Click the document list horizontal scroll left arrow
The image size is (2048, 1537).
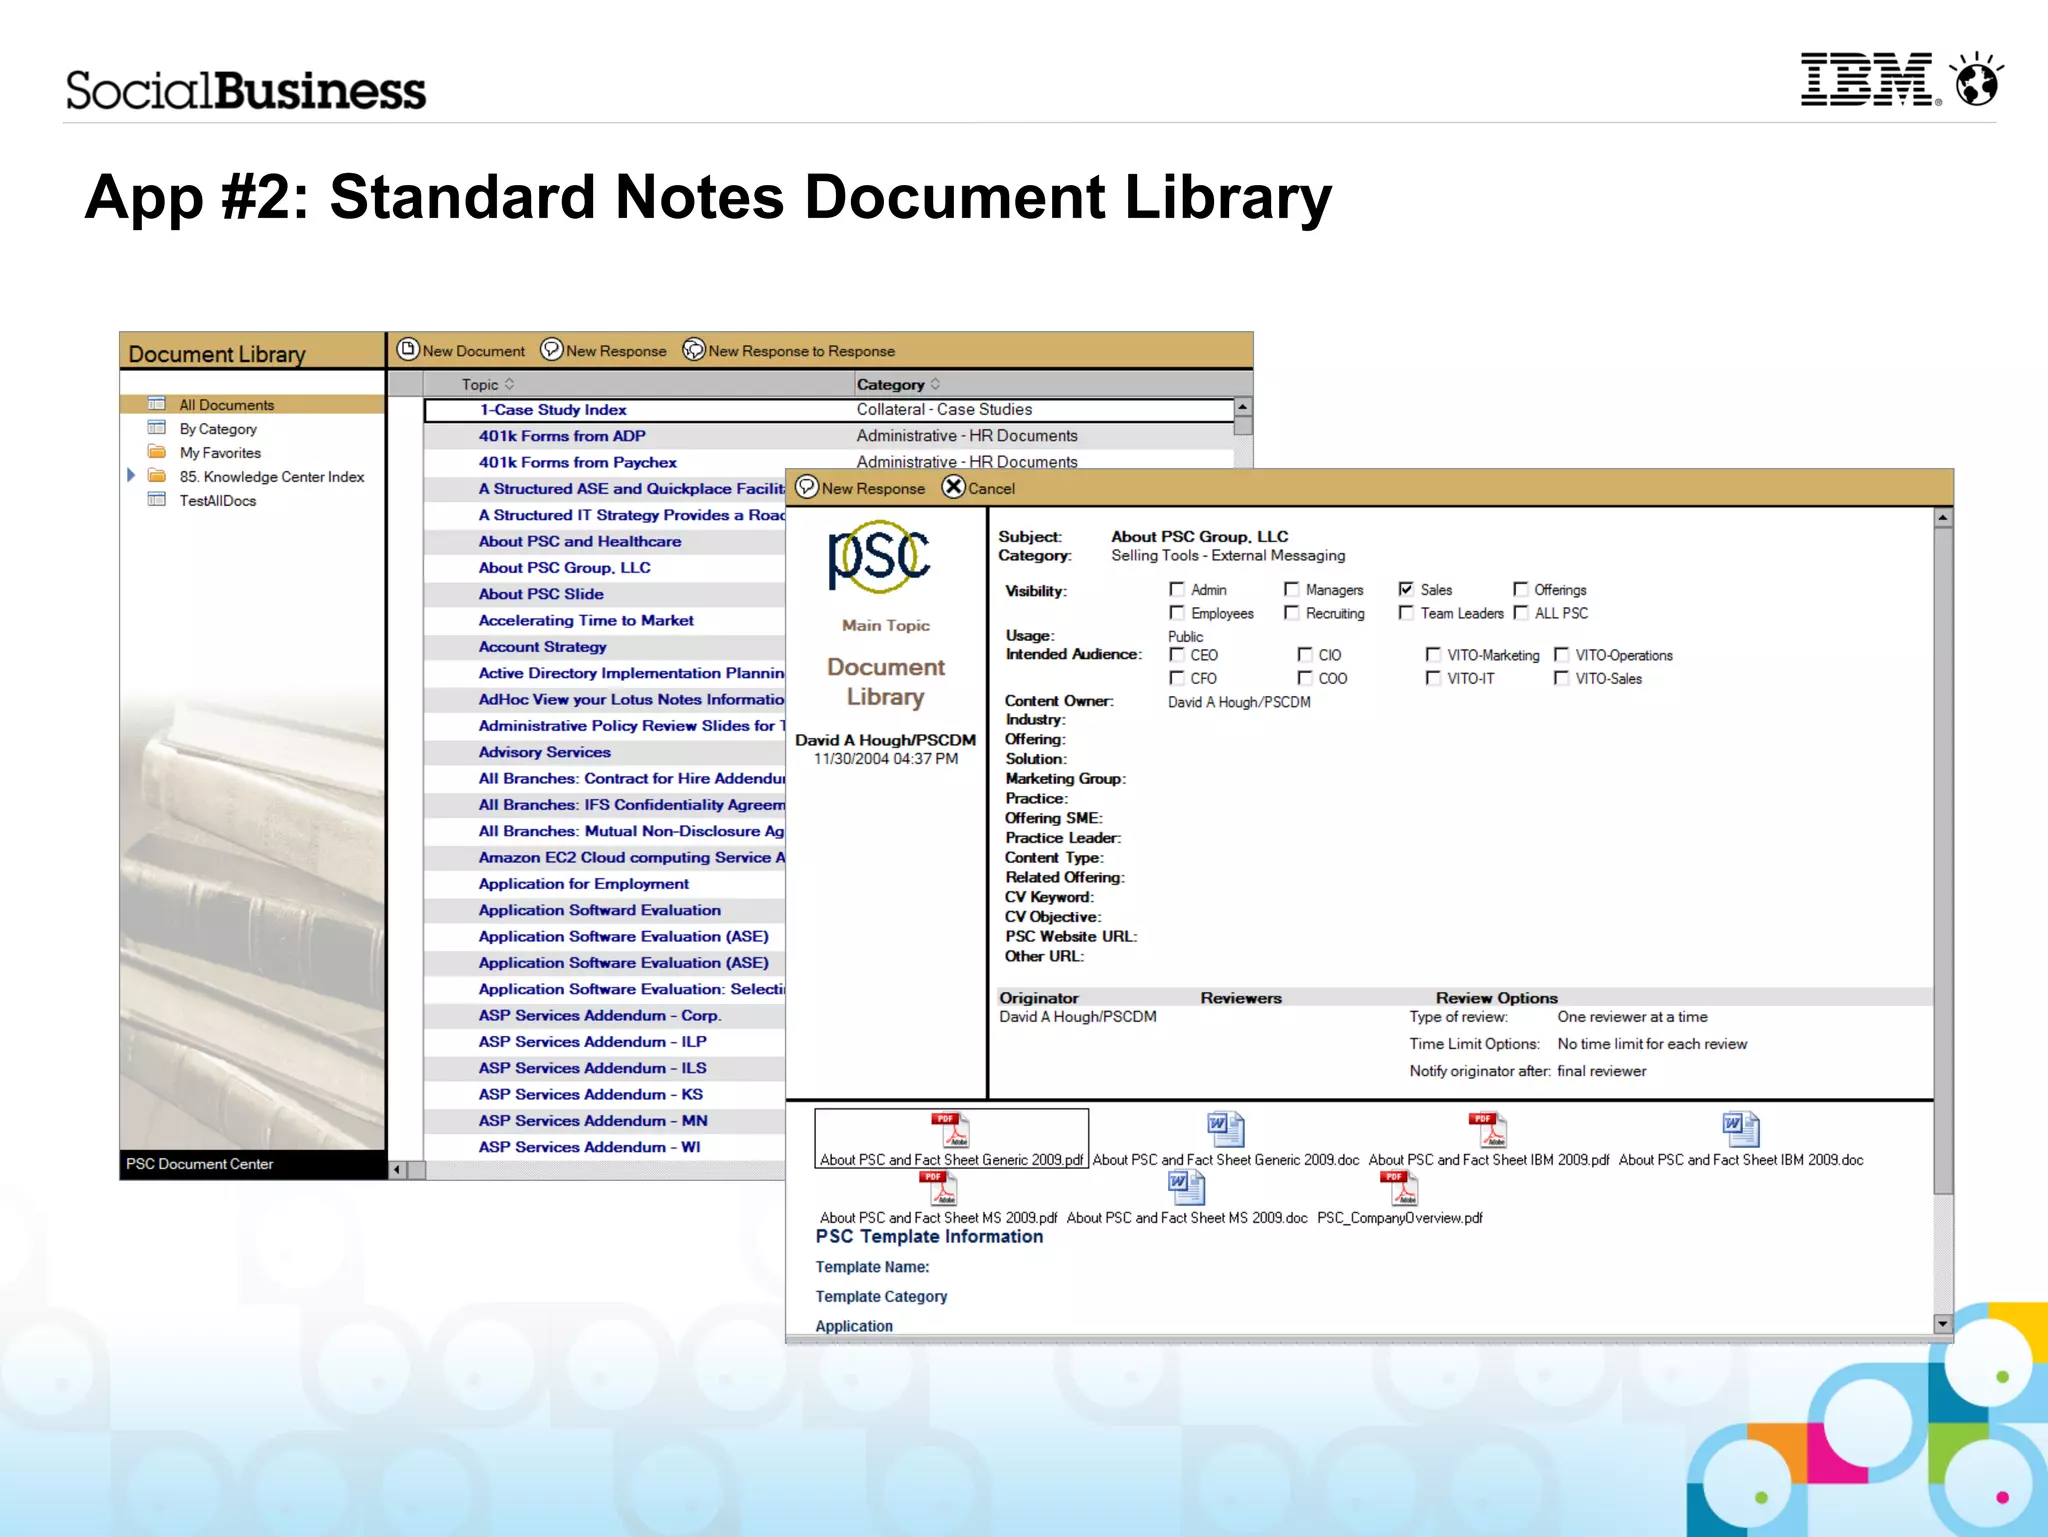397,1169
